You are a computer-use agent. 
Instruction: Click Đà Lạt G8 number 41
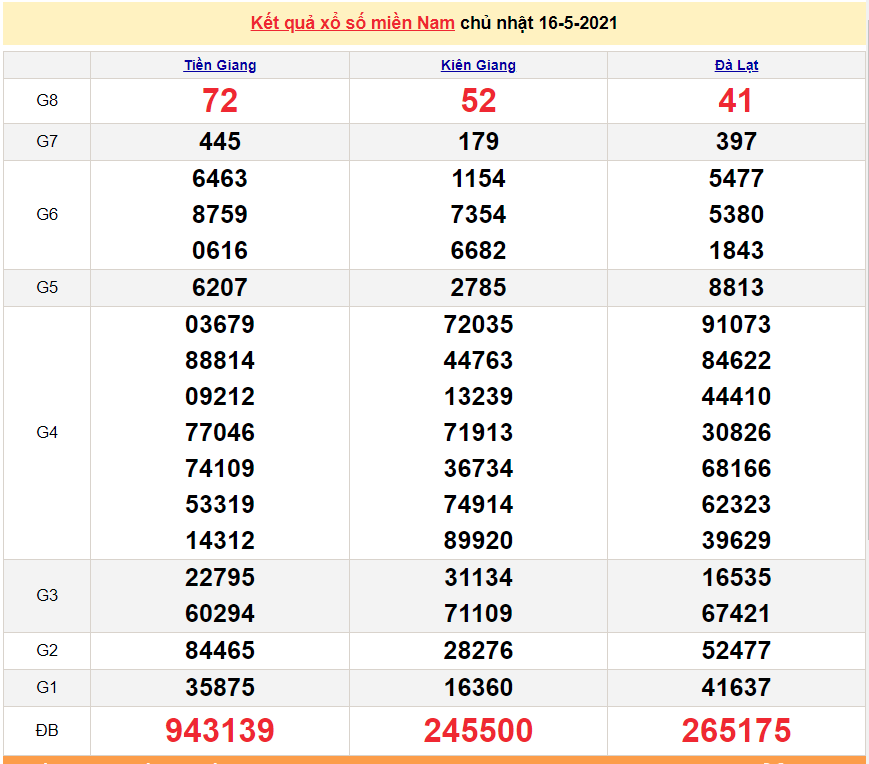coord(736,101)
